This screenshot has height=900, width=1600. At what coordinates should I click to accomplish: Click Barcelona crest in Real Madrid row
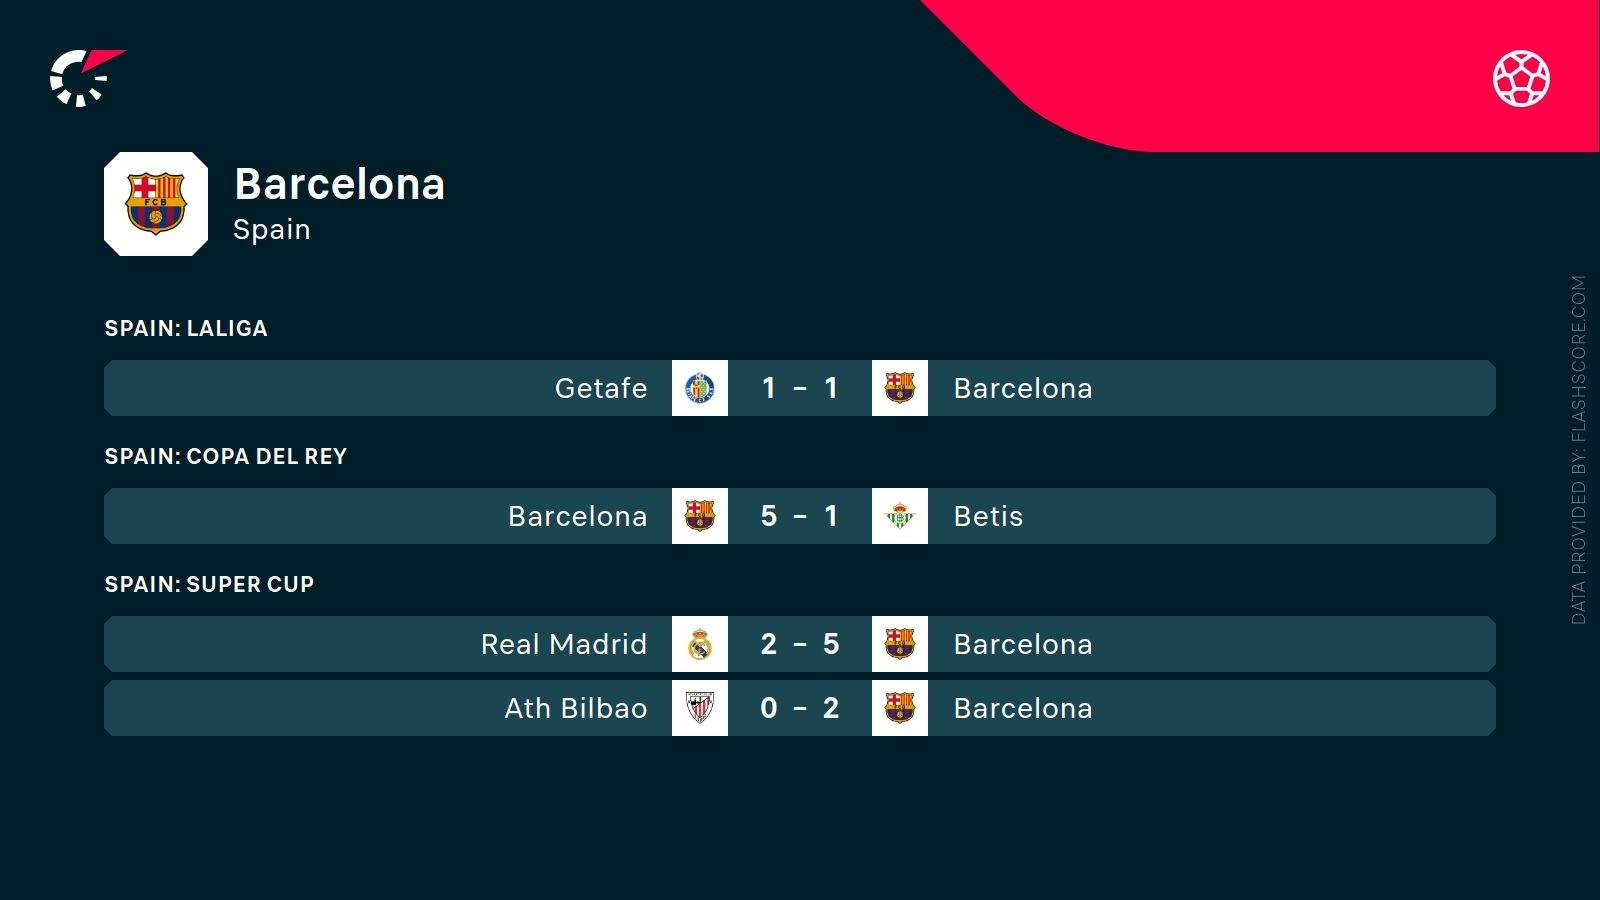(900, 644)
